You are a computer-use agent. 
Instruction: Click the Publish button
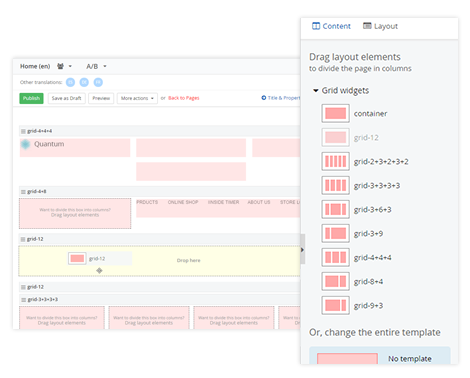pyautogui.click(x=31, y=98)
